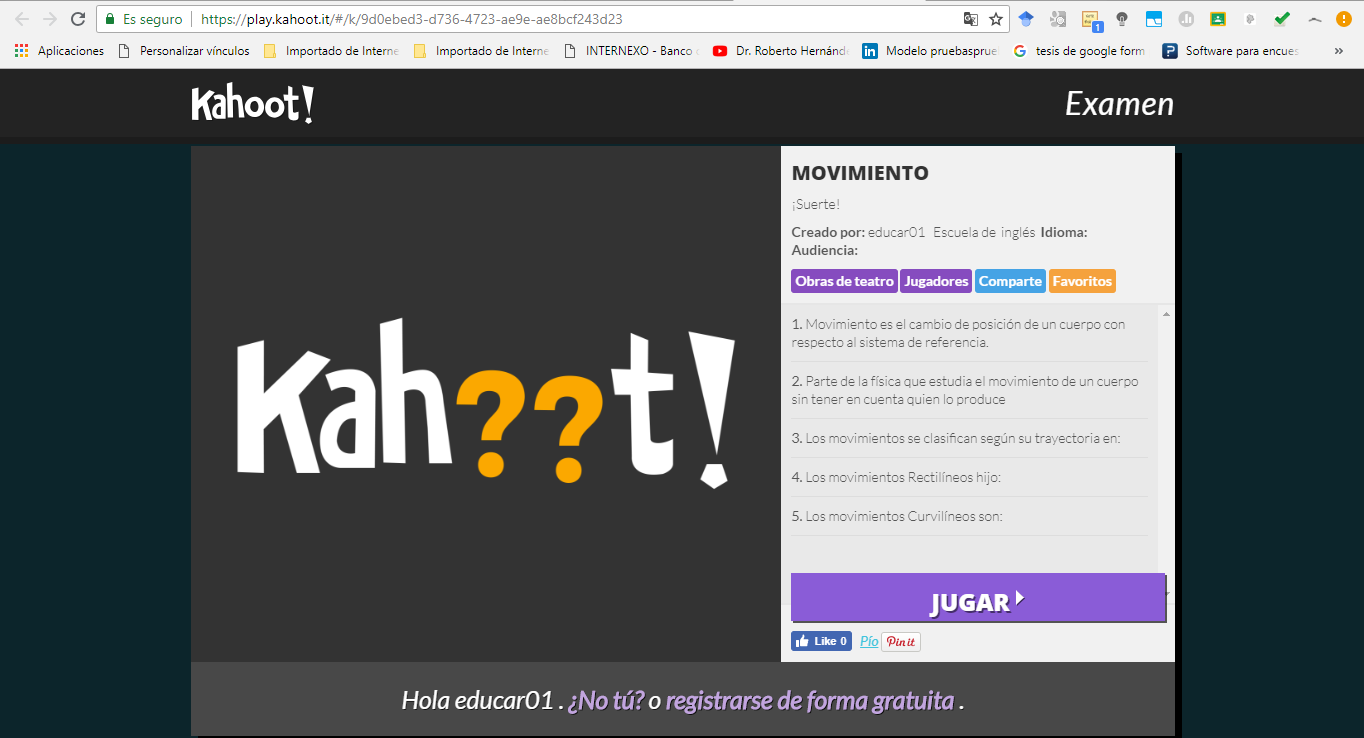The image size is (1364, 738).
Task: Click the Pío tweet link
Action: click(x=869, y=641)
